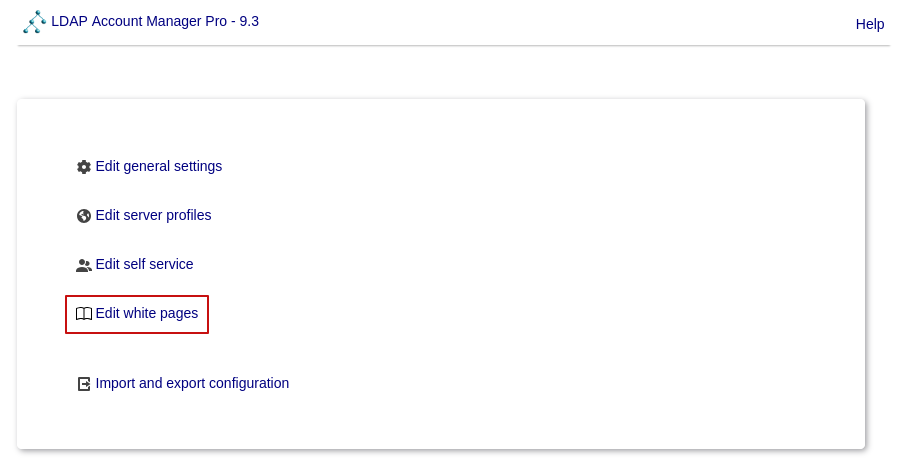Select Edit self service
The image size is (902, 476).
click(x=144, y=264)
